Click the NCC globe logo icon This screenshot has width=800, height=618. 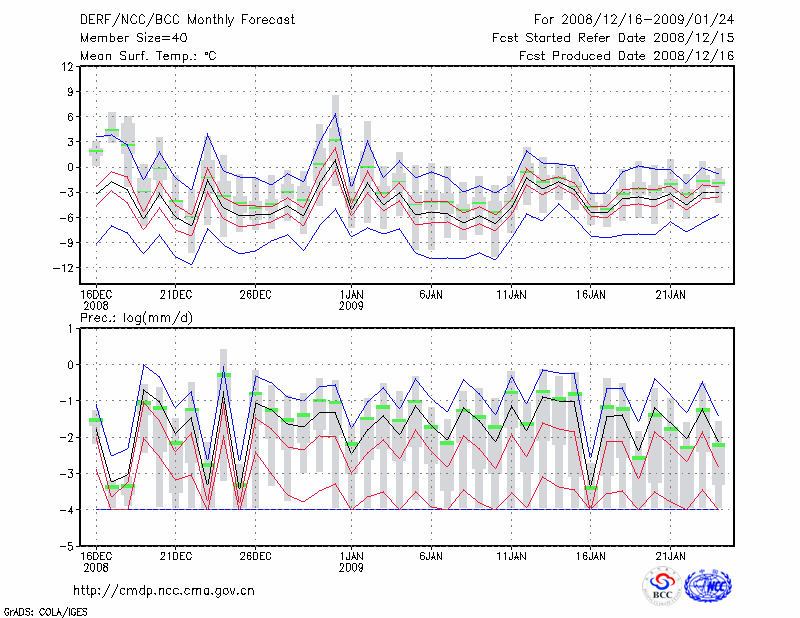(708, 587)
